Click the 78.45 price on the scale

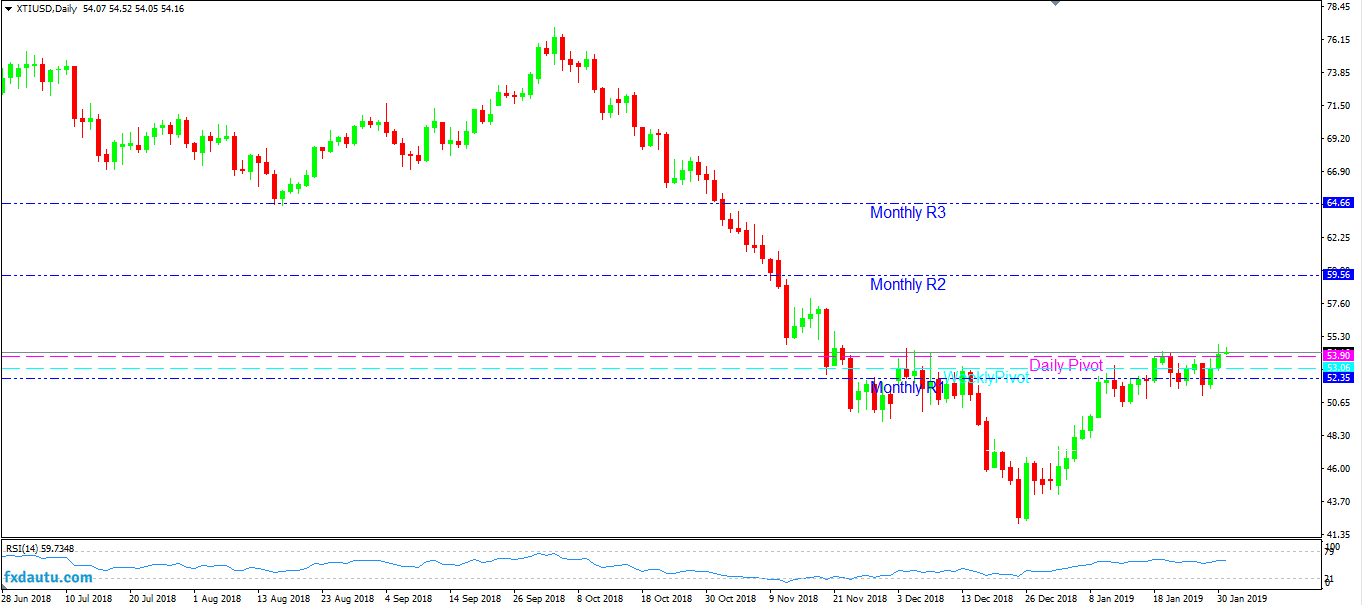point(1338,7)
